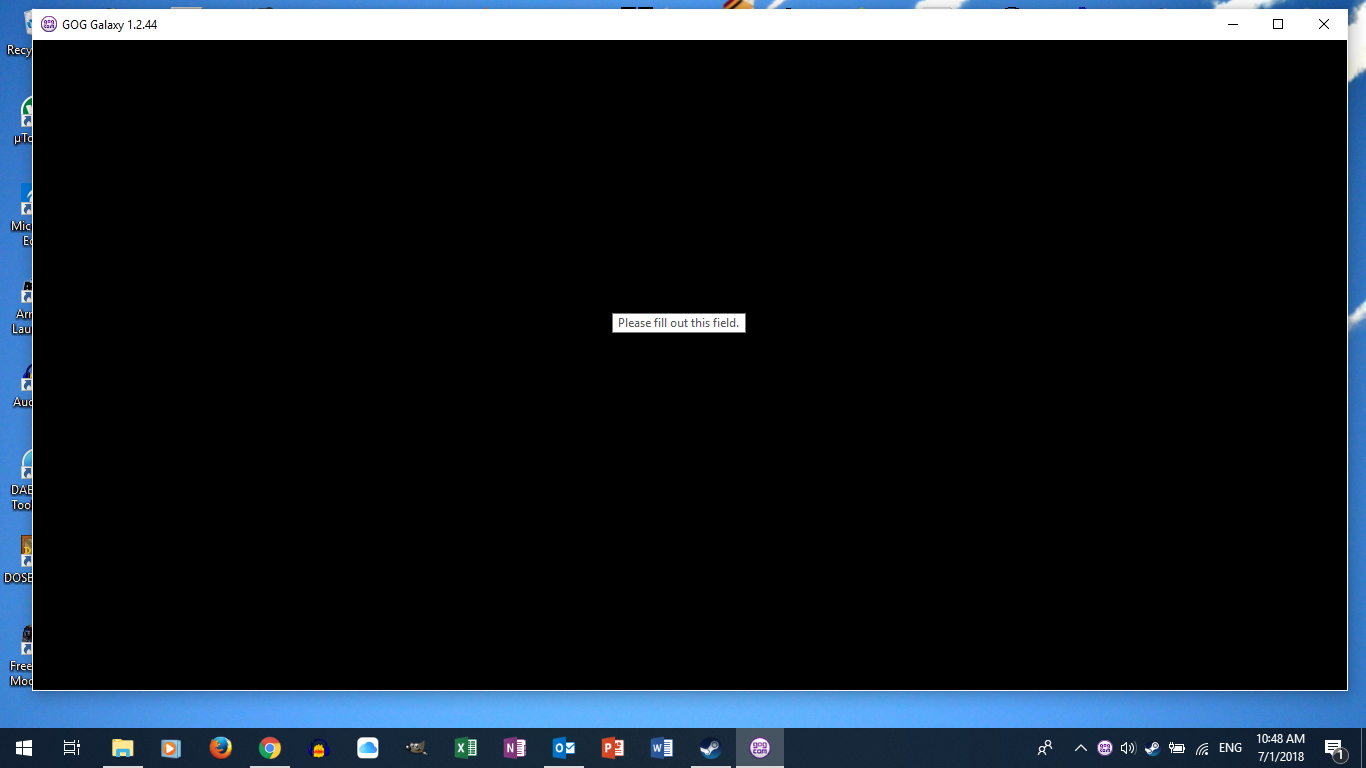
Task: Launch Firefox from the taskbar
Action: tap(220, 747)
